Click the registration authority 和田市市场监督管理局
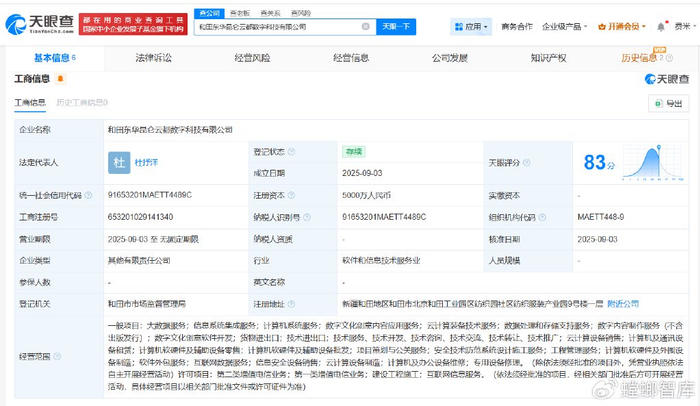This screenshot has height=406, width=700. pyautogui.click(x=146, y=304)
